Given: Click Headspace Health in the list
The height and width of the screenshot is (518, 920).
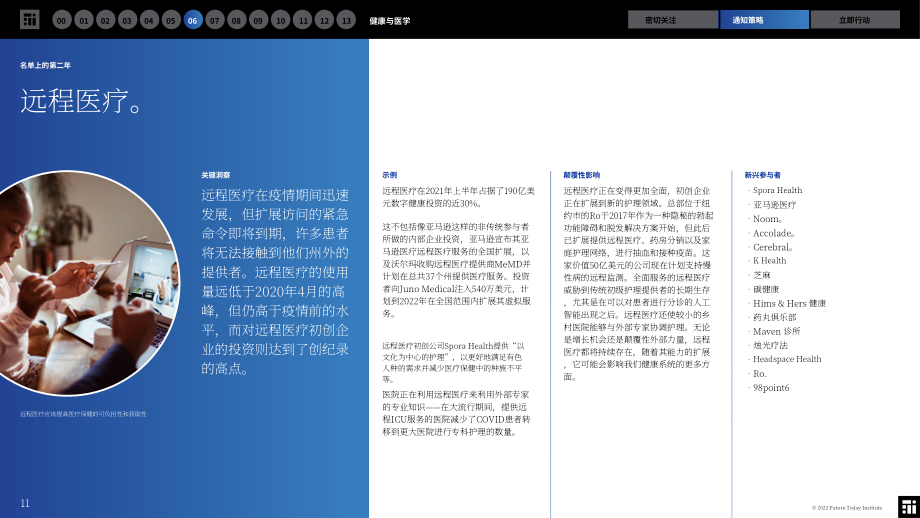Looking at the screenshot, I should tap(787, 359).
